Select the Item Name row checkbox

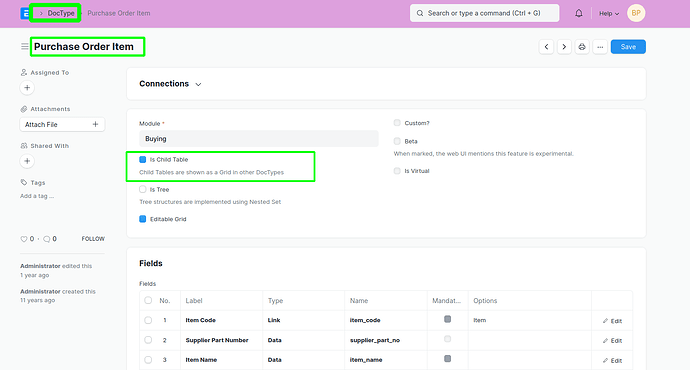click(x=148, y=359)
